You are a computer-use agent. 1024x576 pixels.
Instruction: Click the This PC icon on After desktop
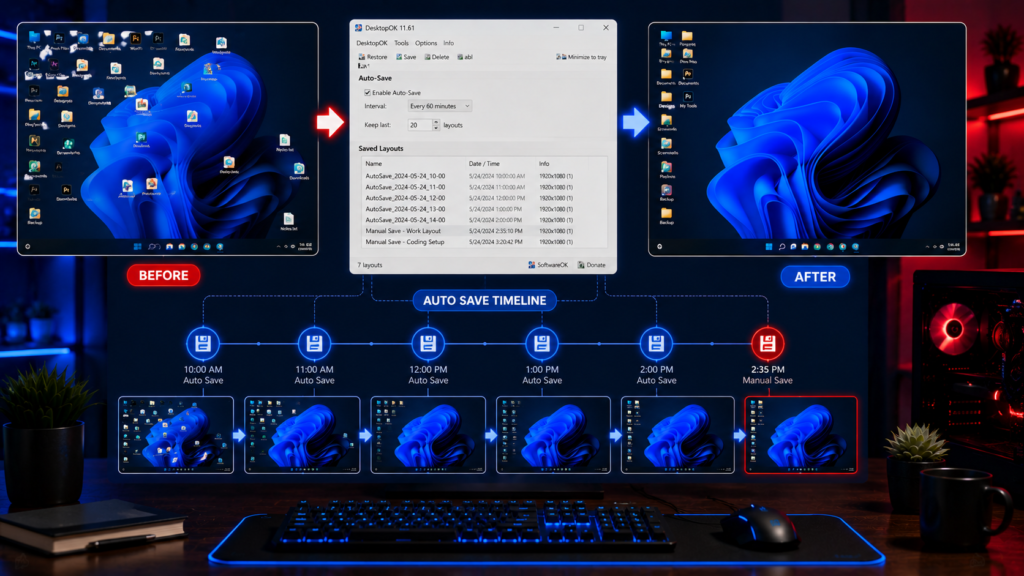click(666, 39)
